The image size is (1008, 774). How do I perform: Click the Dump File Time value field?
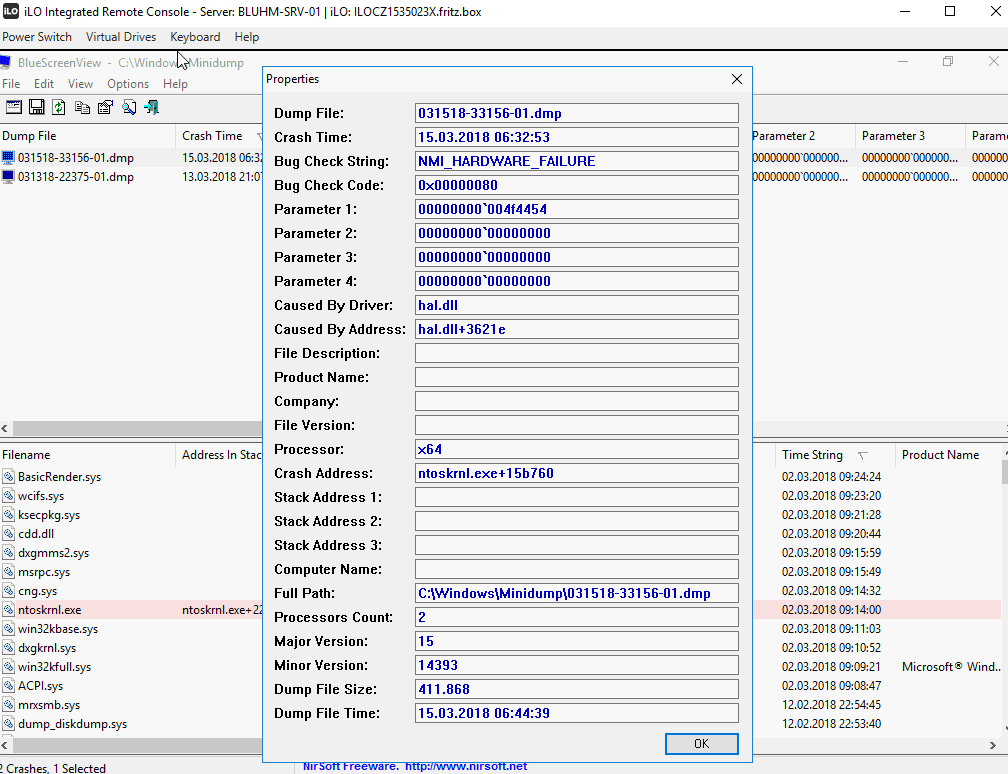tap(577, 713)
